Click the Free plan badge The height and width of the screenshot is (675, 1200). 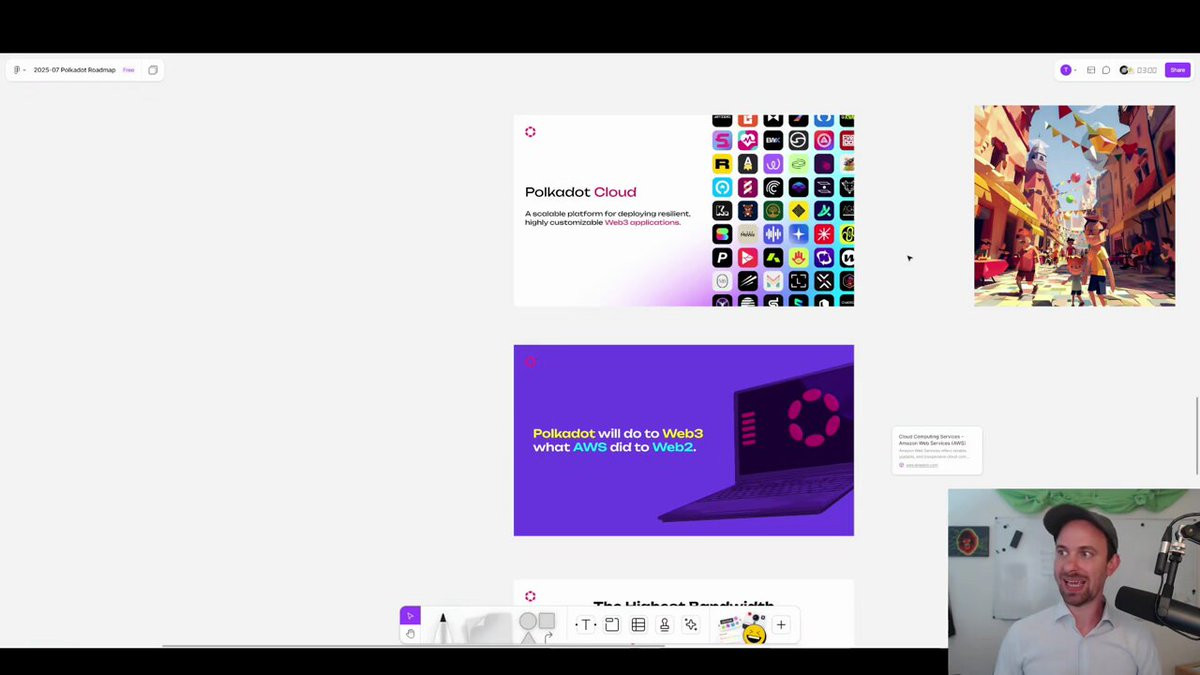pyautogui.click(x=129, y=70)
